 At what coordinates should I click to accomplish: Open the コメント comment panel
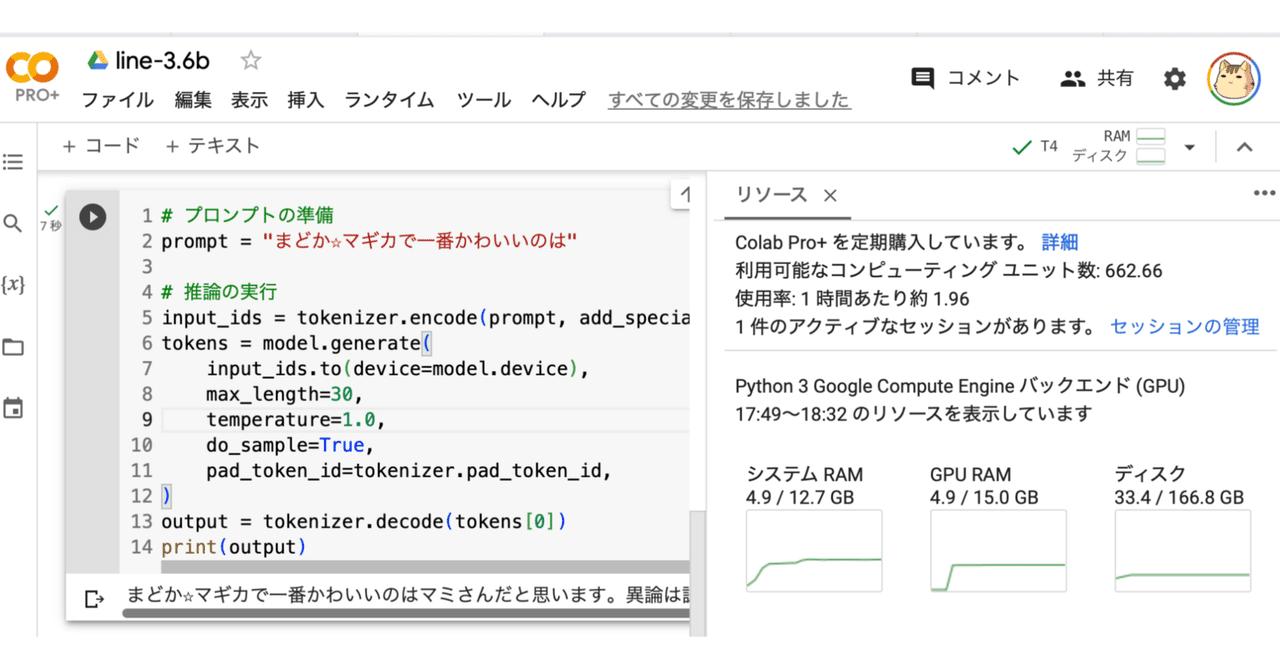[x=966, y=78]
